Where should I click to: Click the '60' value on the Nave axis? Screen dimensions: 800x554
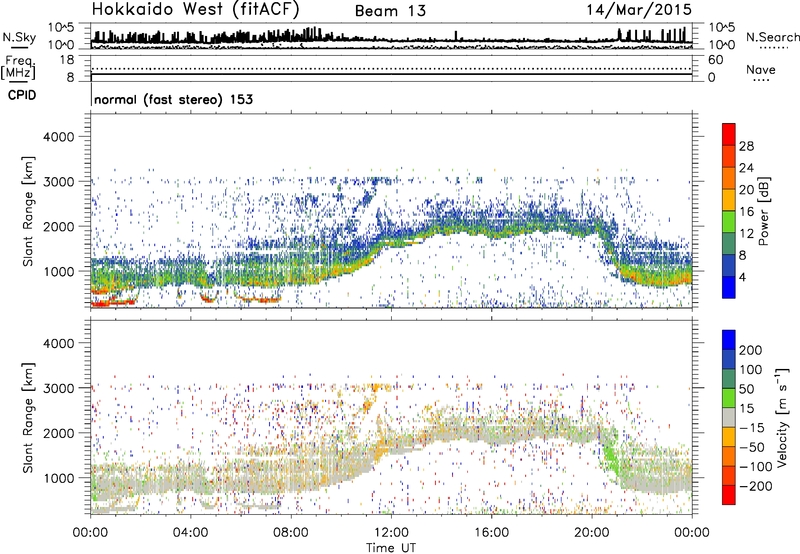click(715, 60)
